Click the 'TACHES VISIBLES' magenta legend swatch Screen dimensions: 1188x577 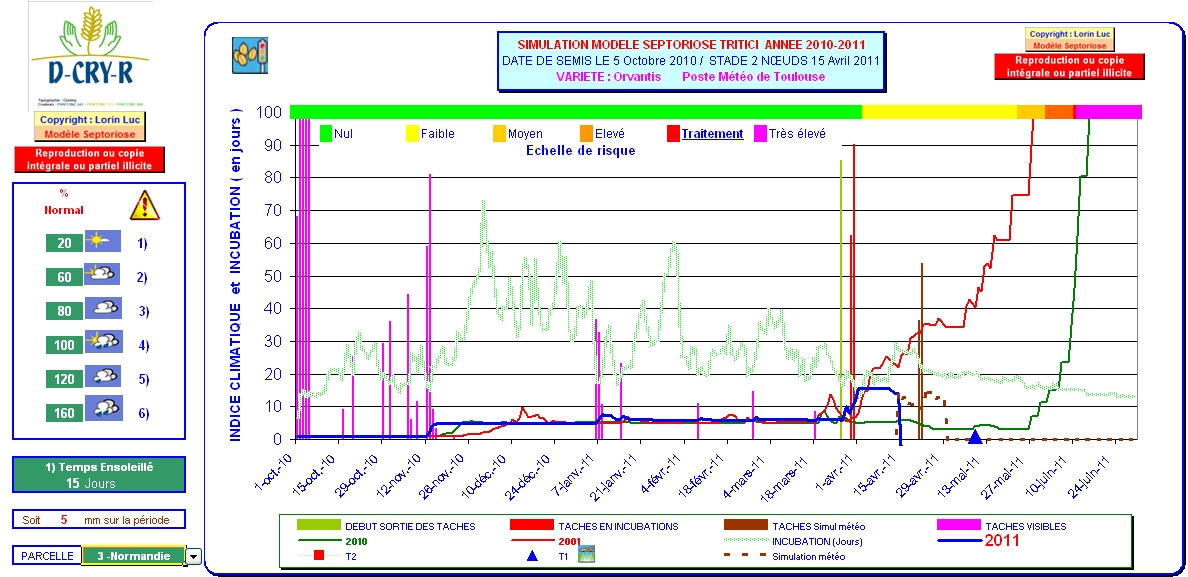point(958,526)
